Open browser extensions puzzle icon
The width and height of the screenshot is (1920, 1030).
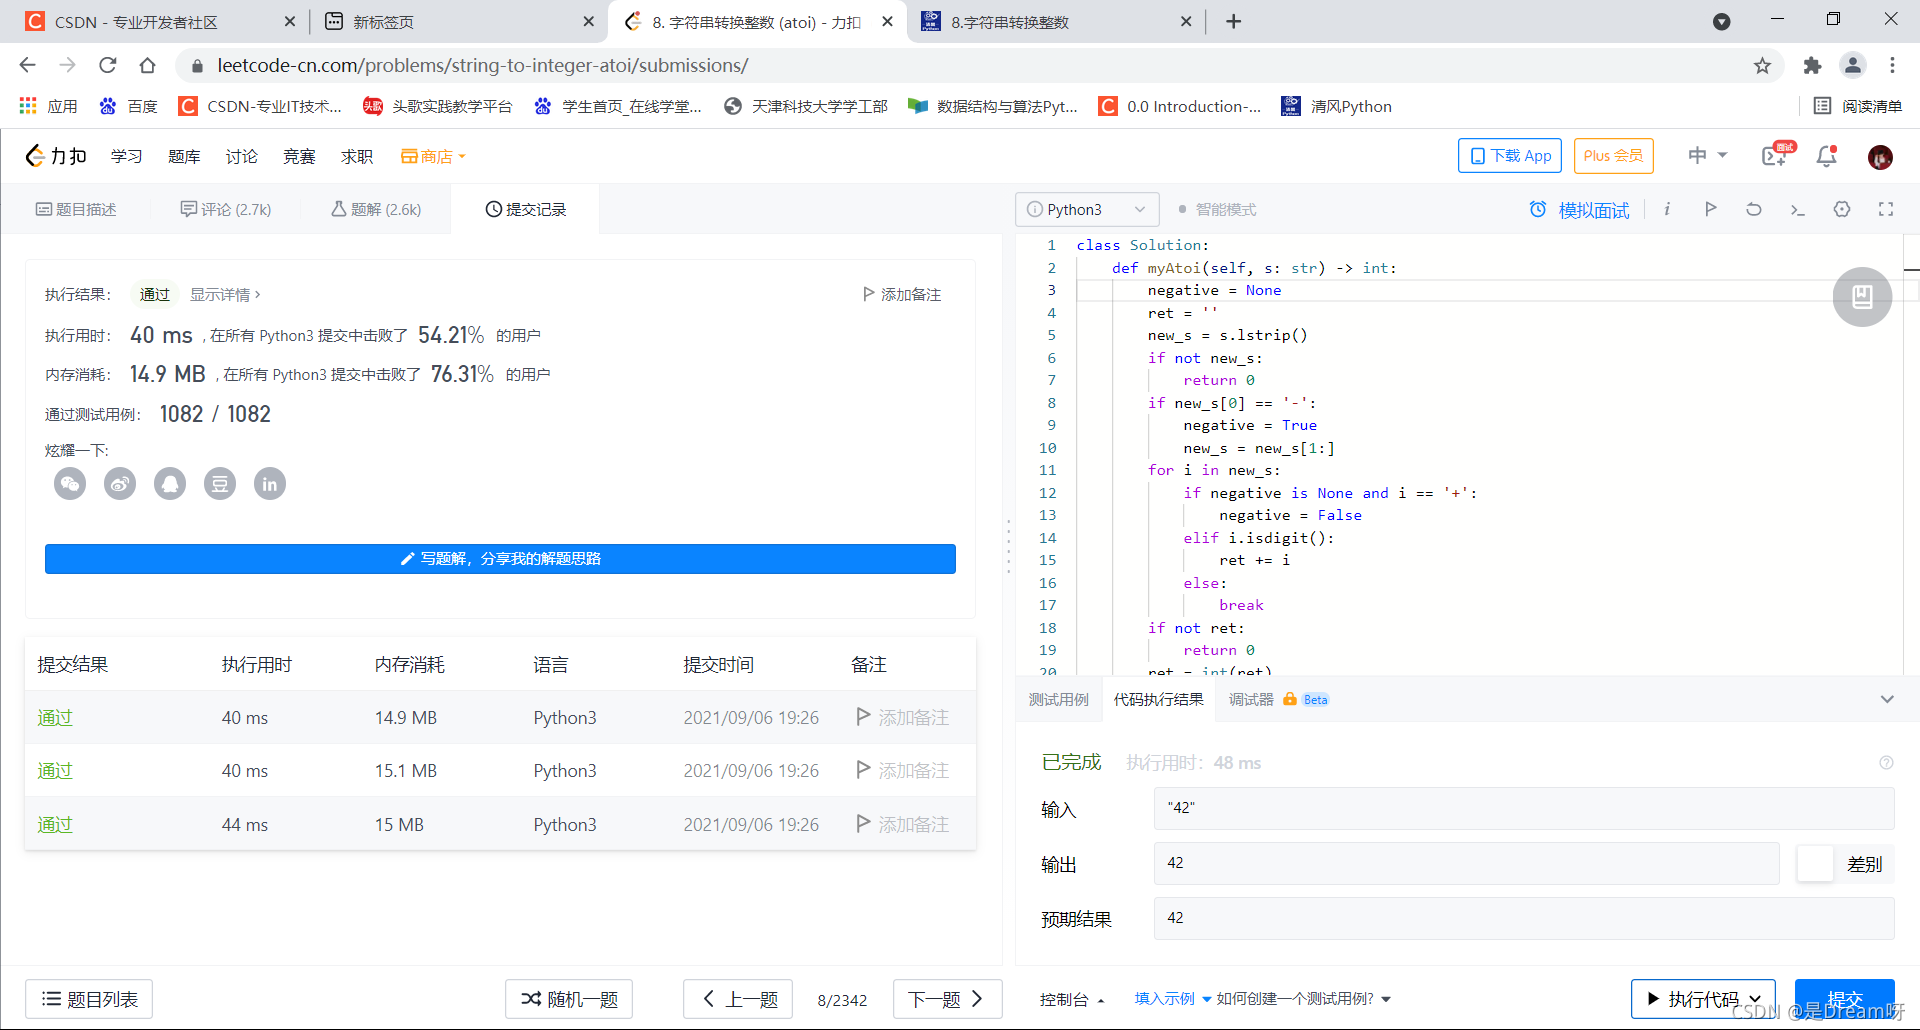click(1812, 65)
